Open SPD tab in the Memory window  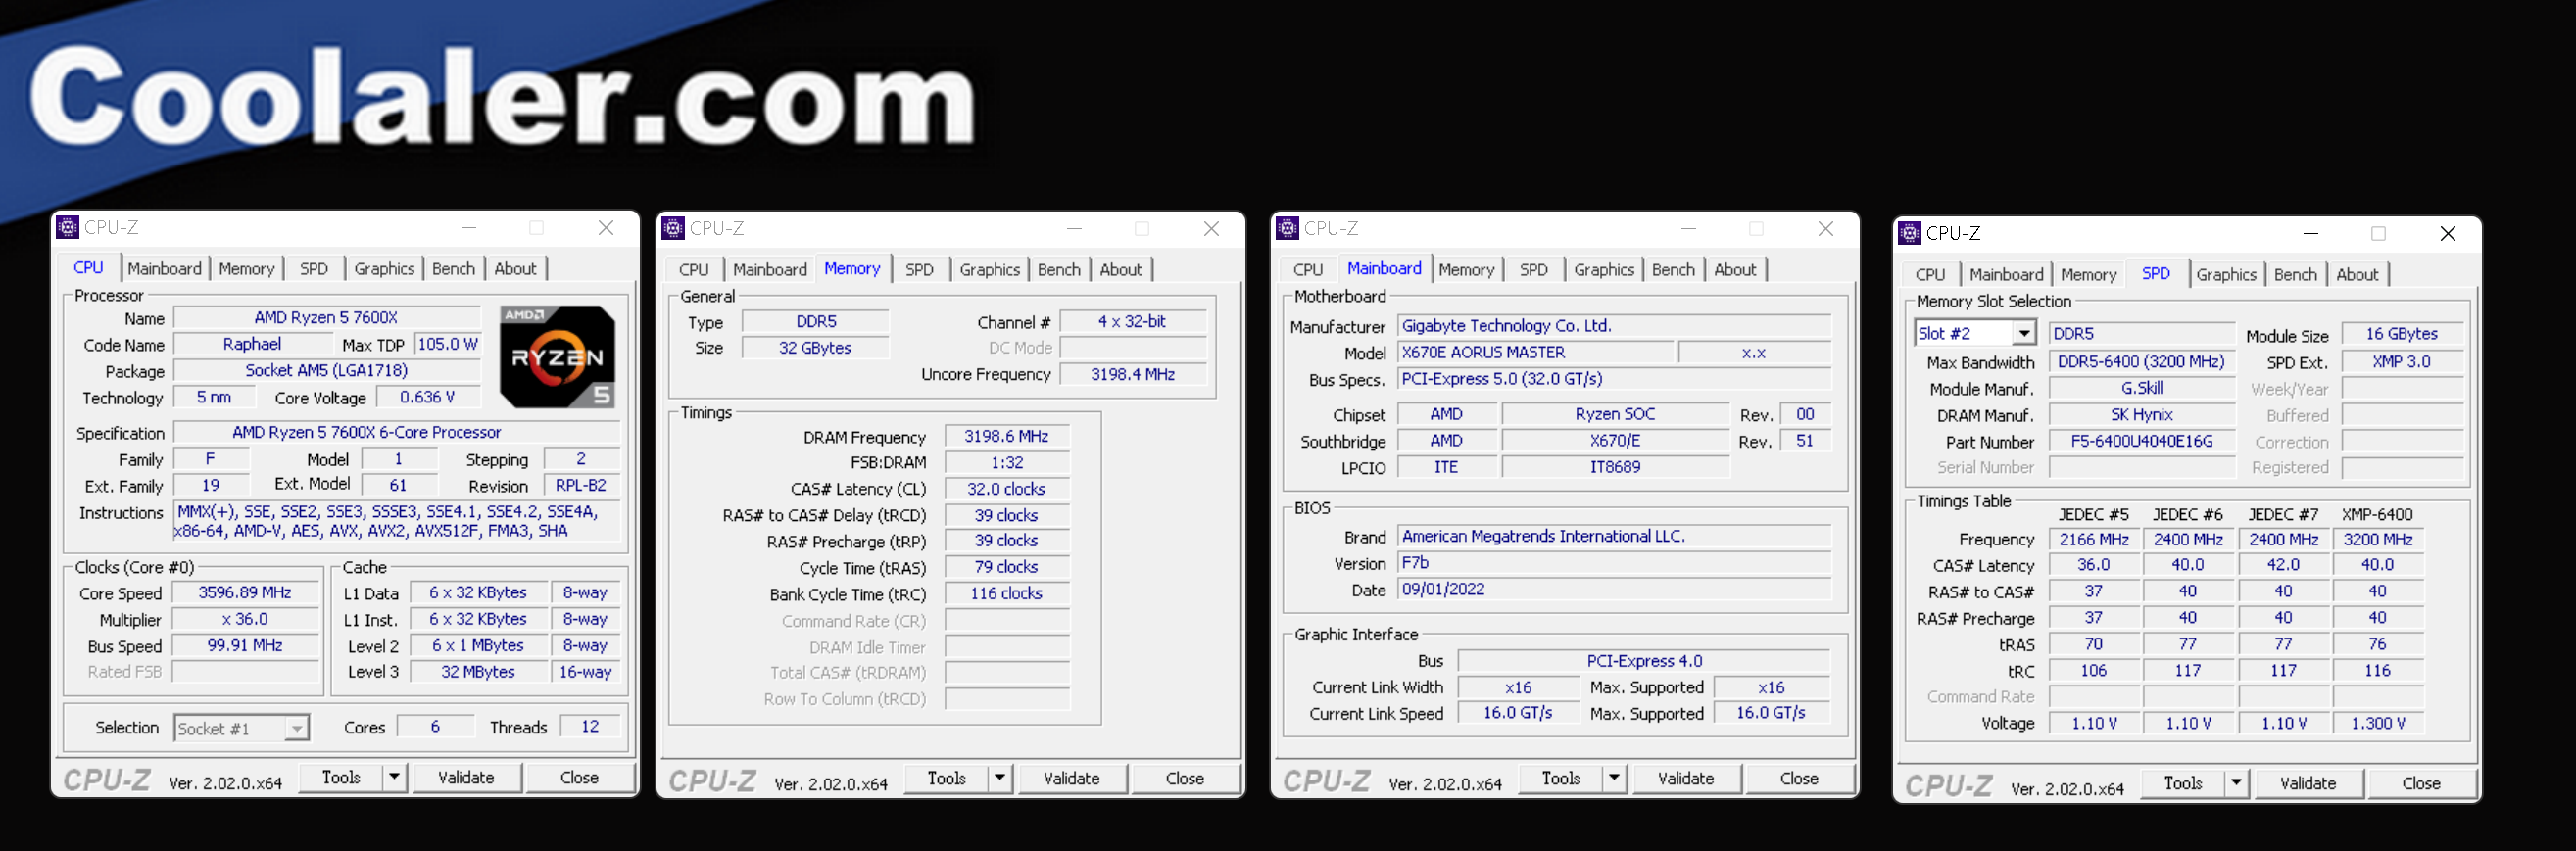(919, 270)
